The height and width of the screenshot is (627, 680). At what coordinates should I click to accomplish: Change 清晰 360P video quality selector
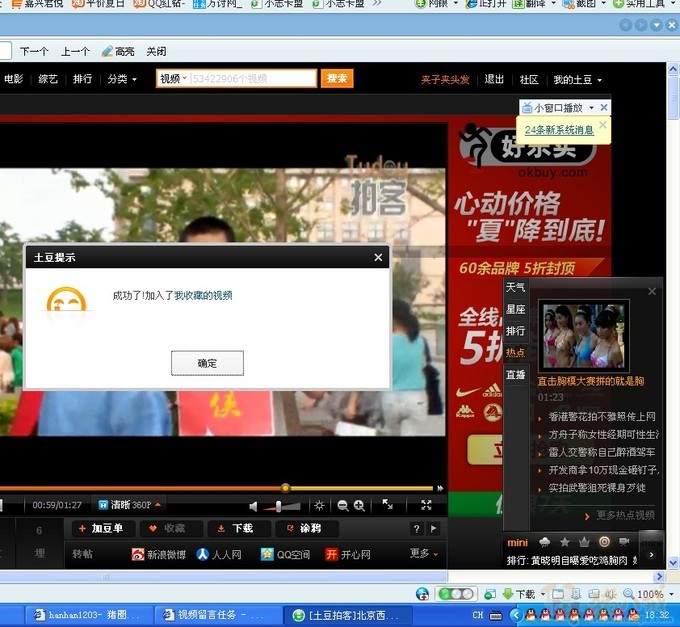pyautogui.click(x=130, y=505)
